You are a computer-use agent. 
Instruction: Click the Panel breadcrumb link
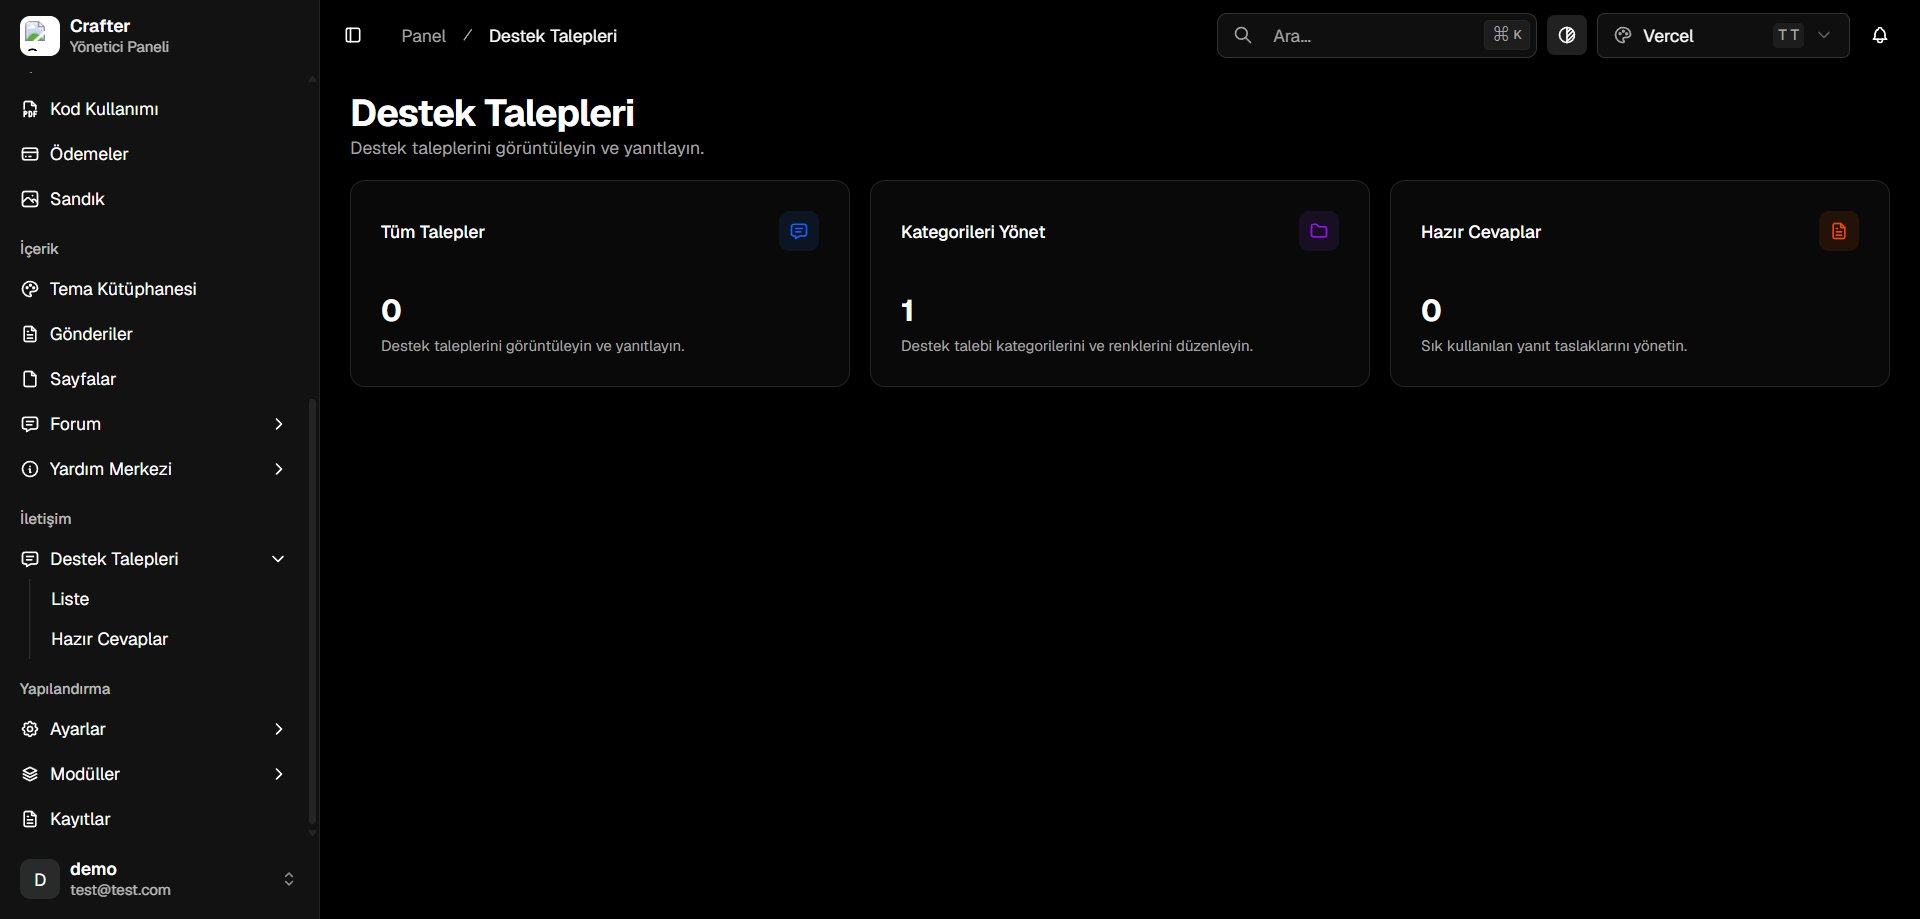point(423,36)
